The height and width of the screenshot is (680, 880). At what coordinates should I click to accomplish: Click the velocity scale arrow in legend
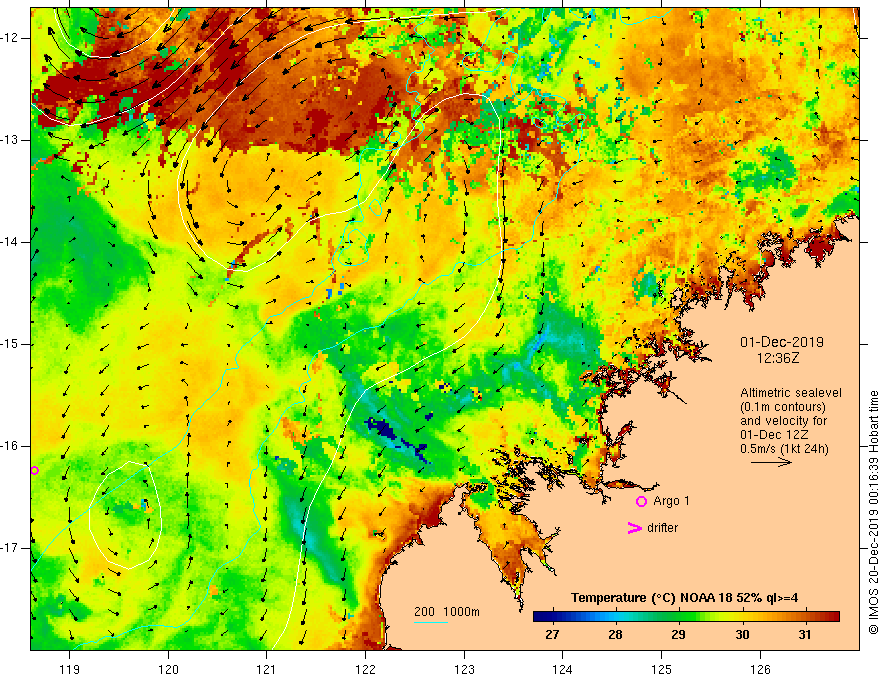771,462
